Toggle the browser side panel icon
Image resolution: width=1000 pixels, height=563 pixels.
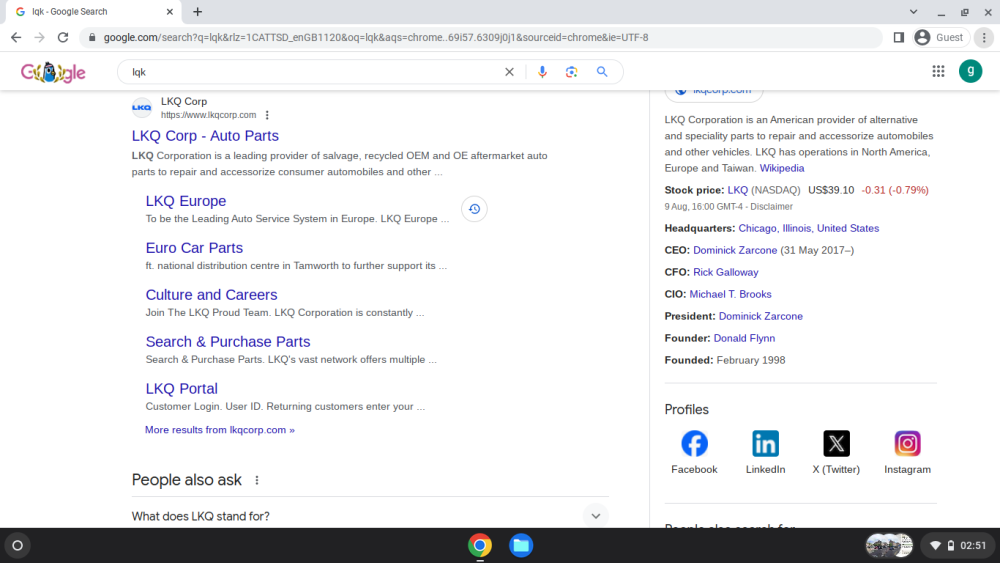tap(899, 38)
